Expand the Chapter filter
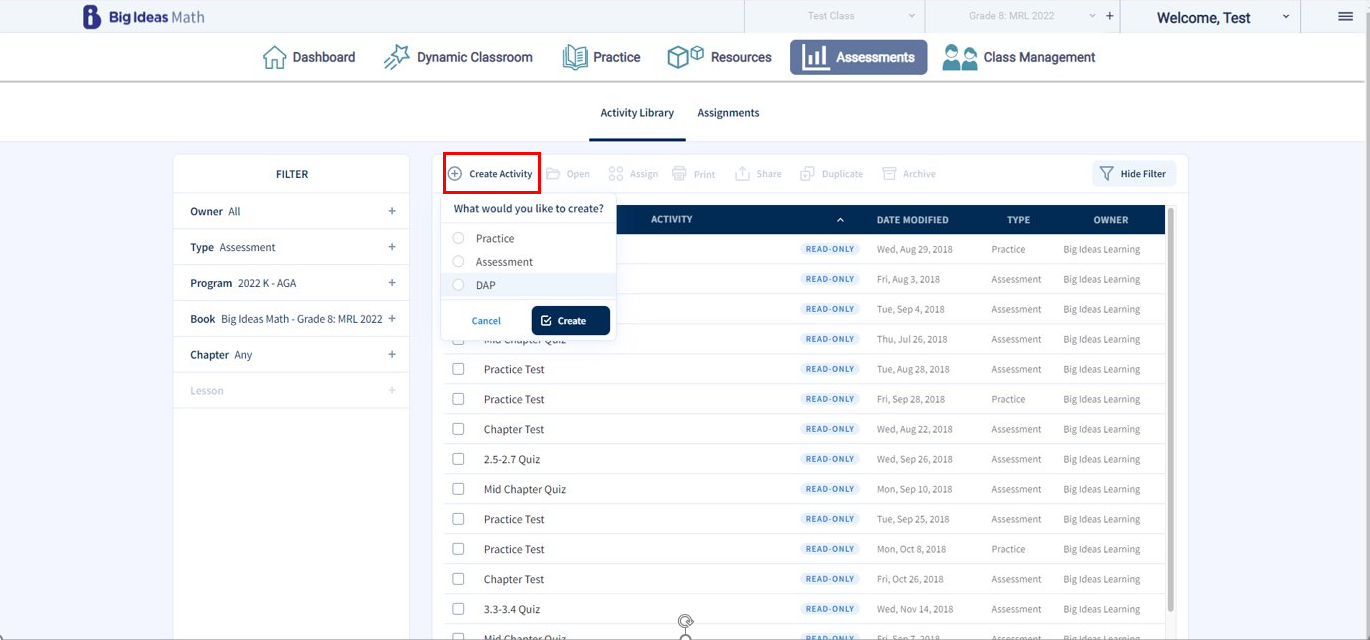The width and height of the screenshot is (1370, 640). pos(392,355)
